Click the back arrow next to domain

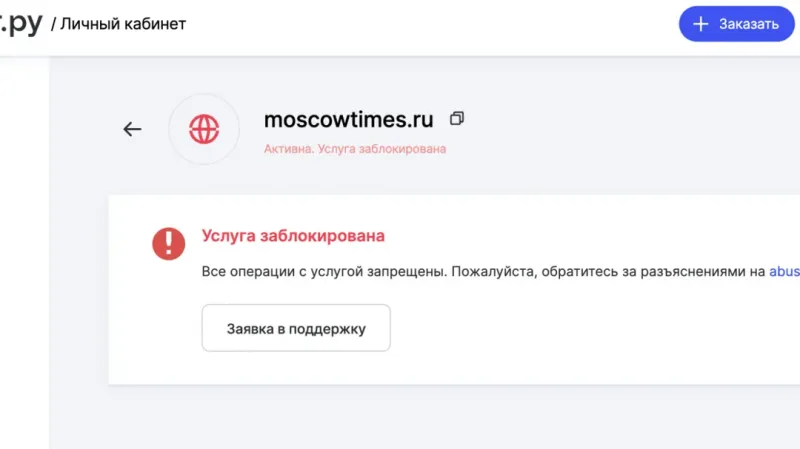(132, 129)
